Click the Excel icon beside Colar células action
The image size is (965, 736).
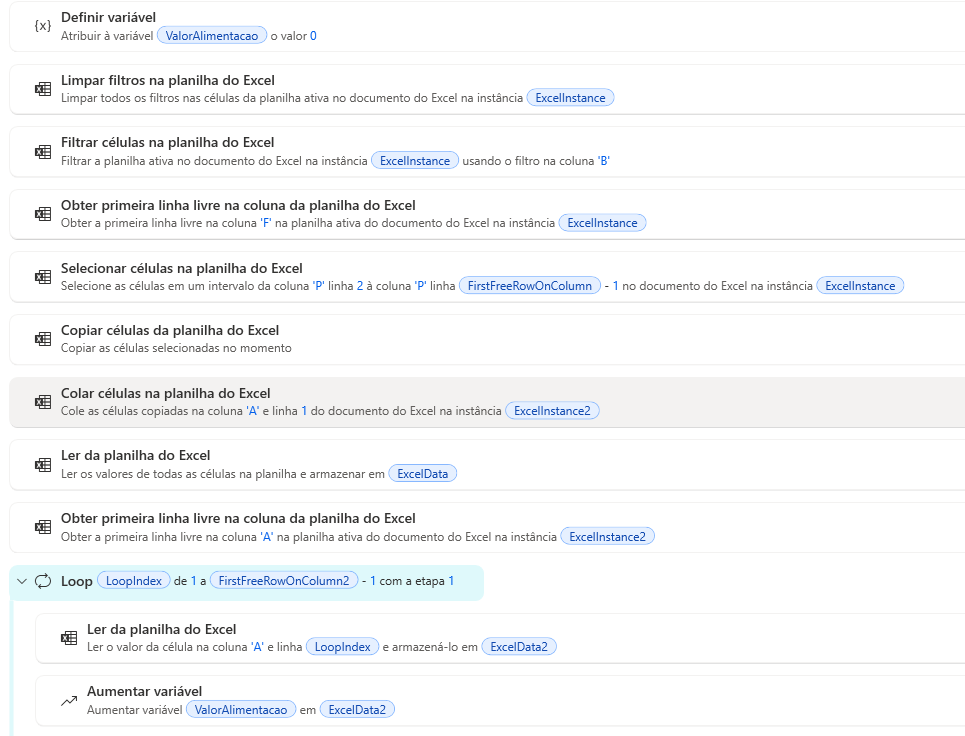click(x=42, y=402)
